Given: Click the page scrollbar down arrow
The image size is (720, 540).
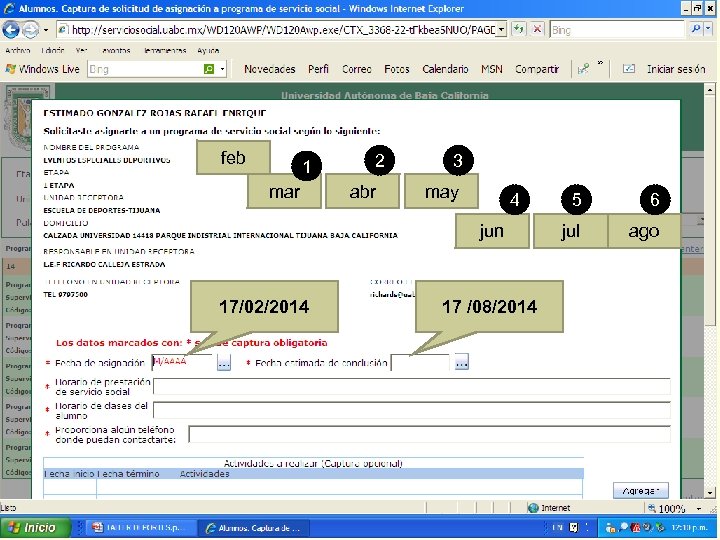Looking at the screenshot, I should pos(709,492).
